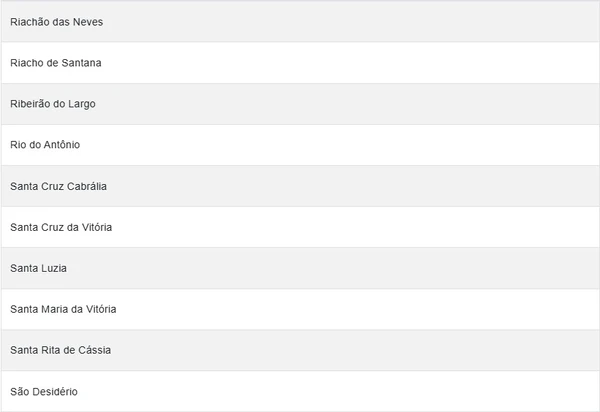Click the word "Cabrália" in the list
The image size is (600, 412).
point(87,186)
